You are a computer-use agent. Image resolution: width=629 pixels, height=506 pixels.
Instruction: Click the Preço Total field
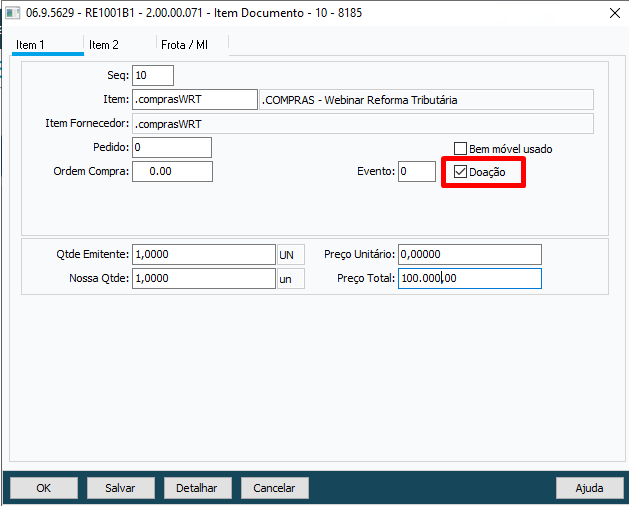(x=470, y=278)
